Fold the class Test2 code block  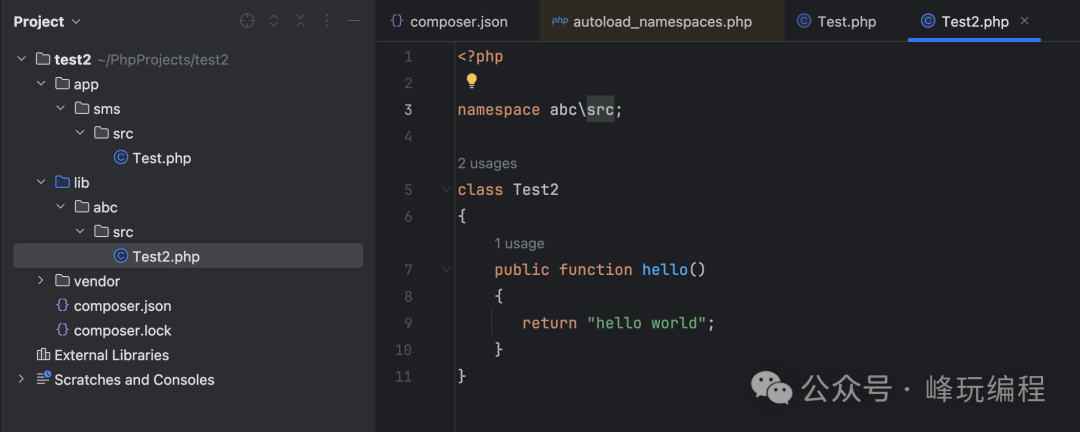446,189
